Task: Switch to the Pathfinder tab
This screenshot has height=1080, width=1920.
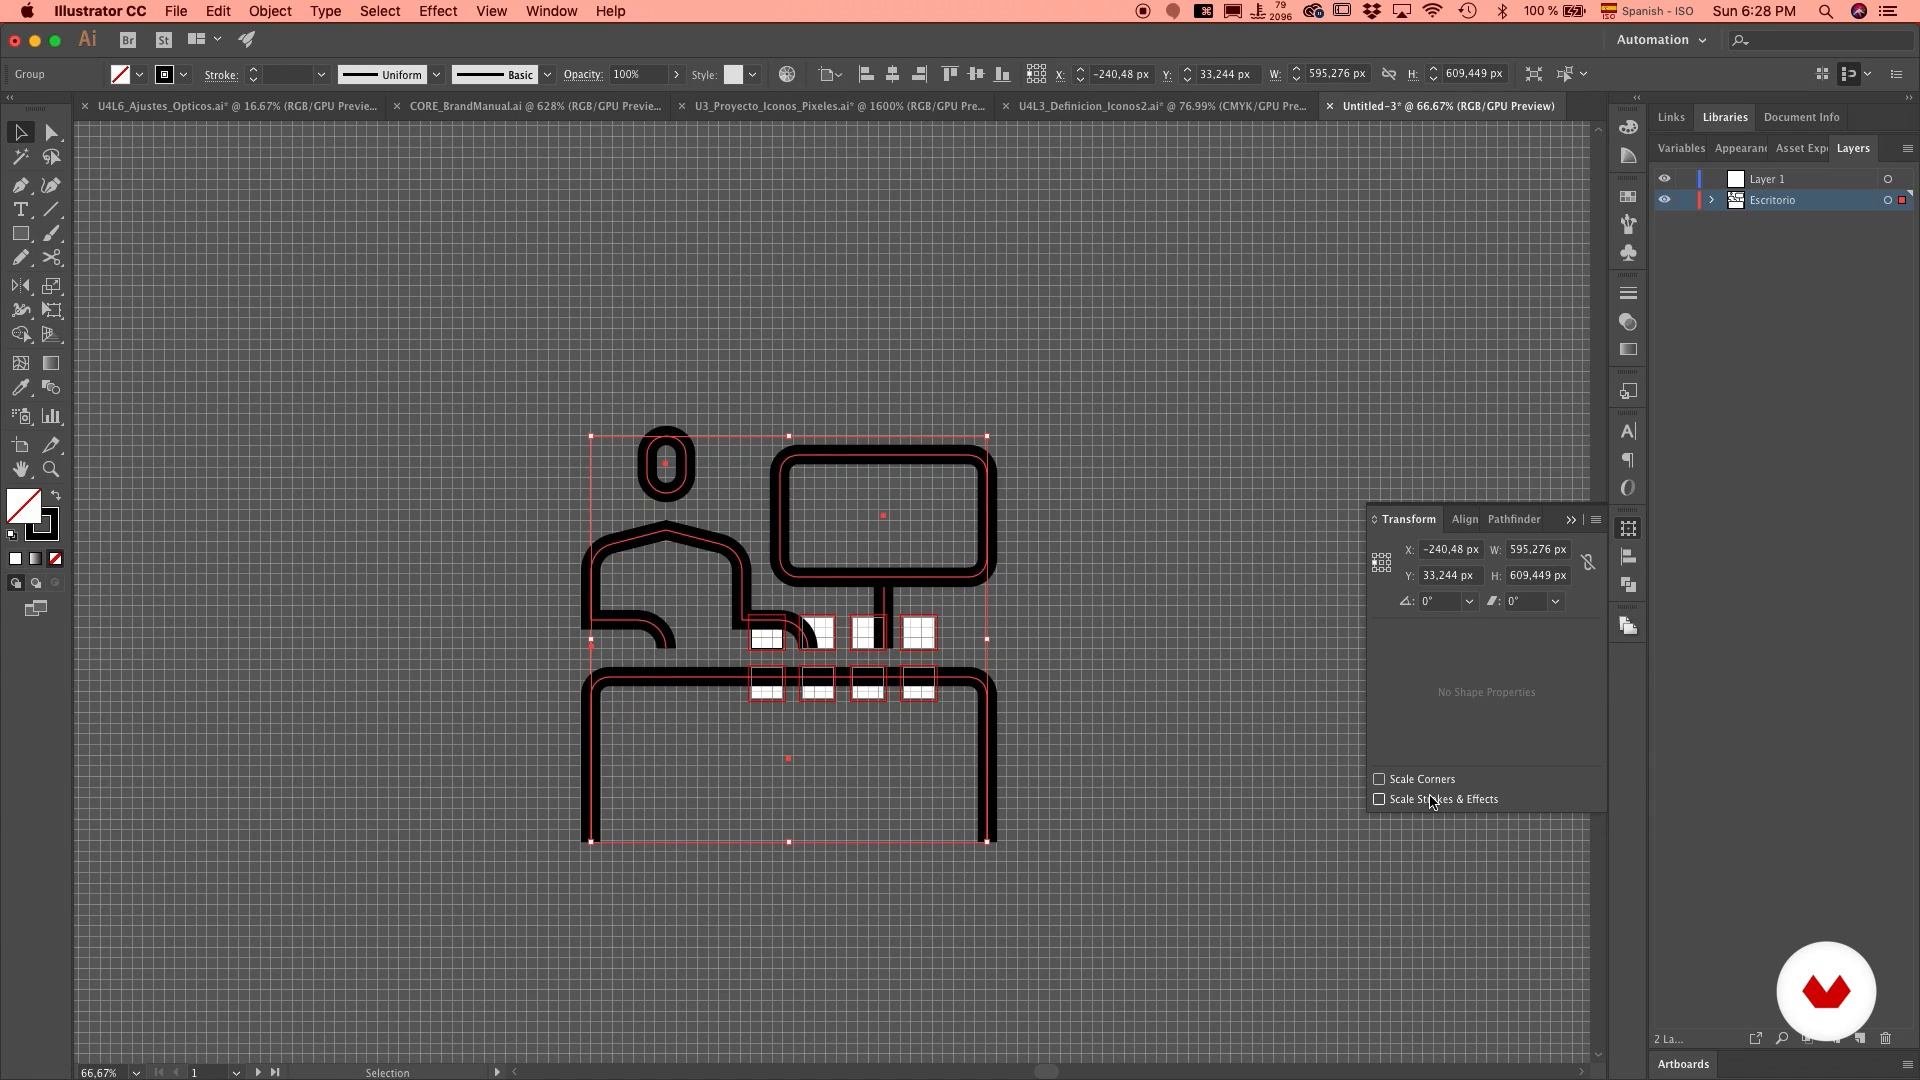Action: 1514,519
